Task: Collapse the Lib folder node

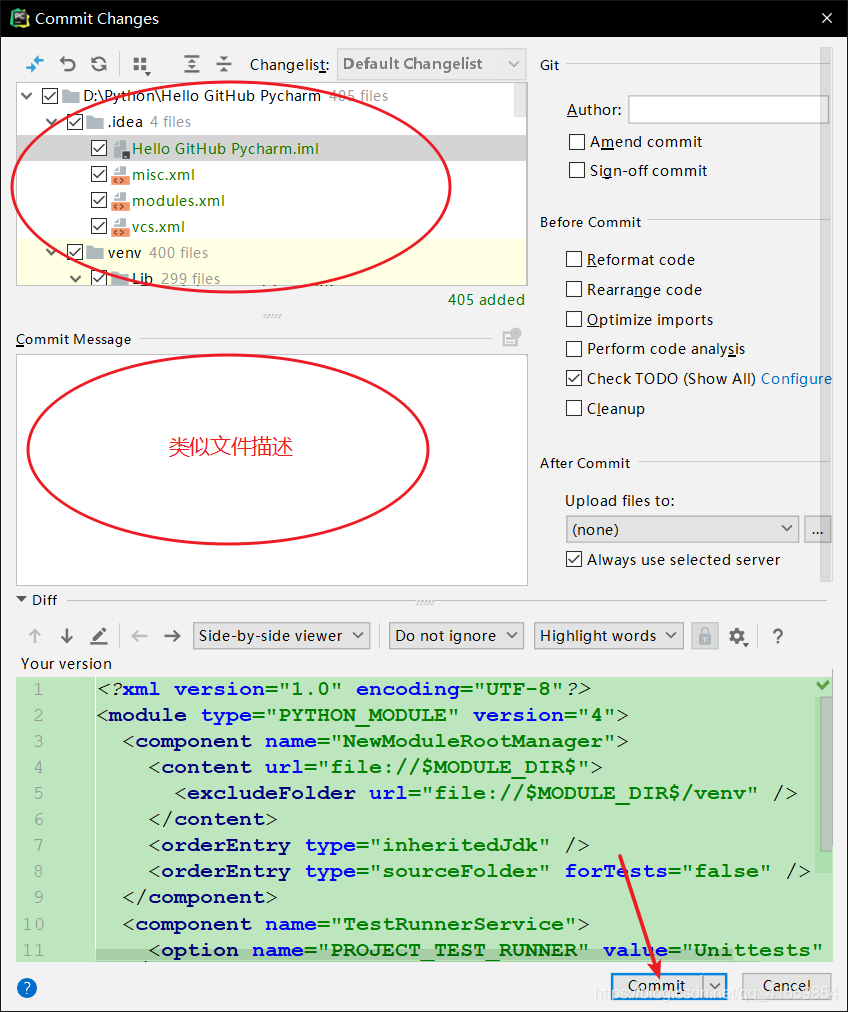Action: tap(76, 278)
